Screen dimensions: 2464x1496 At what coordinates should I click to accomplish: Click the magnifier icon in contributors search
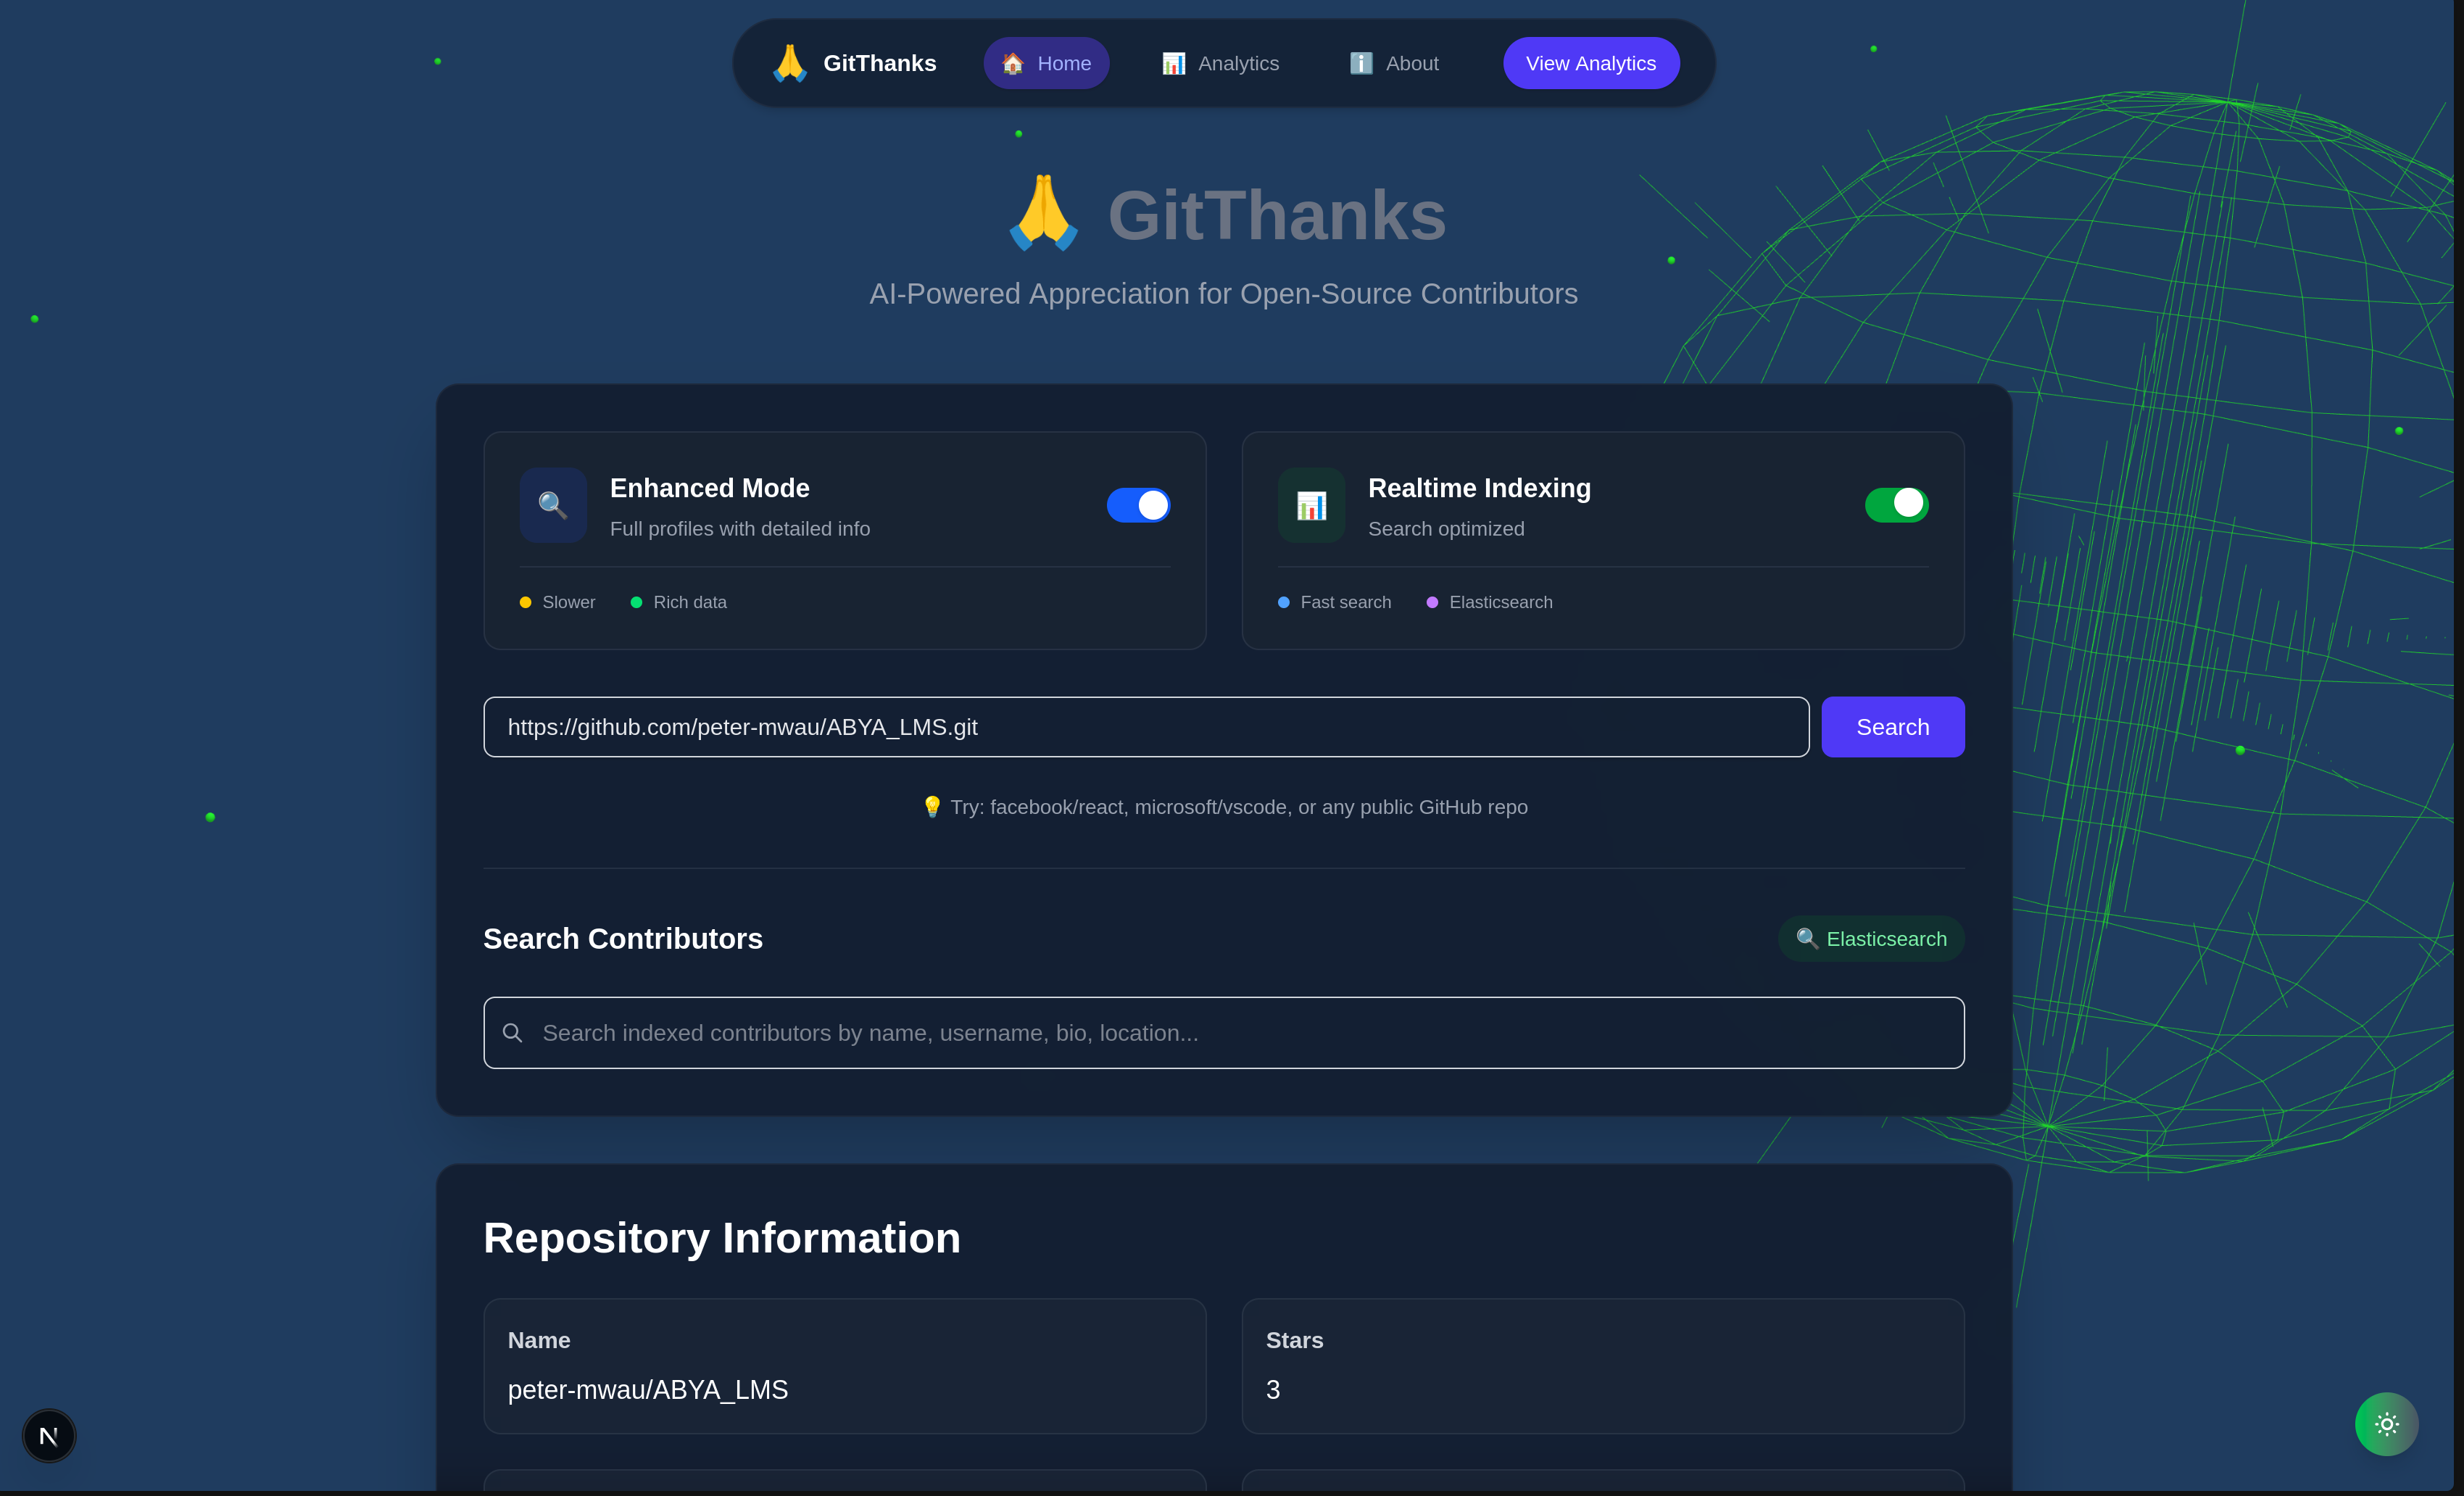(512, 1033)
